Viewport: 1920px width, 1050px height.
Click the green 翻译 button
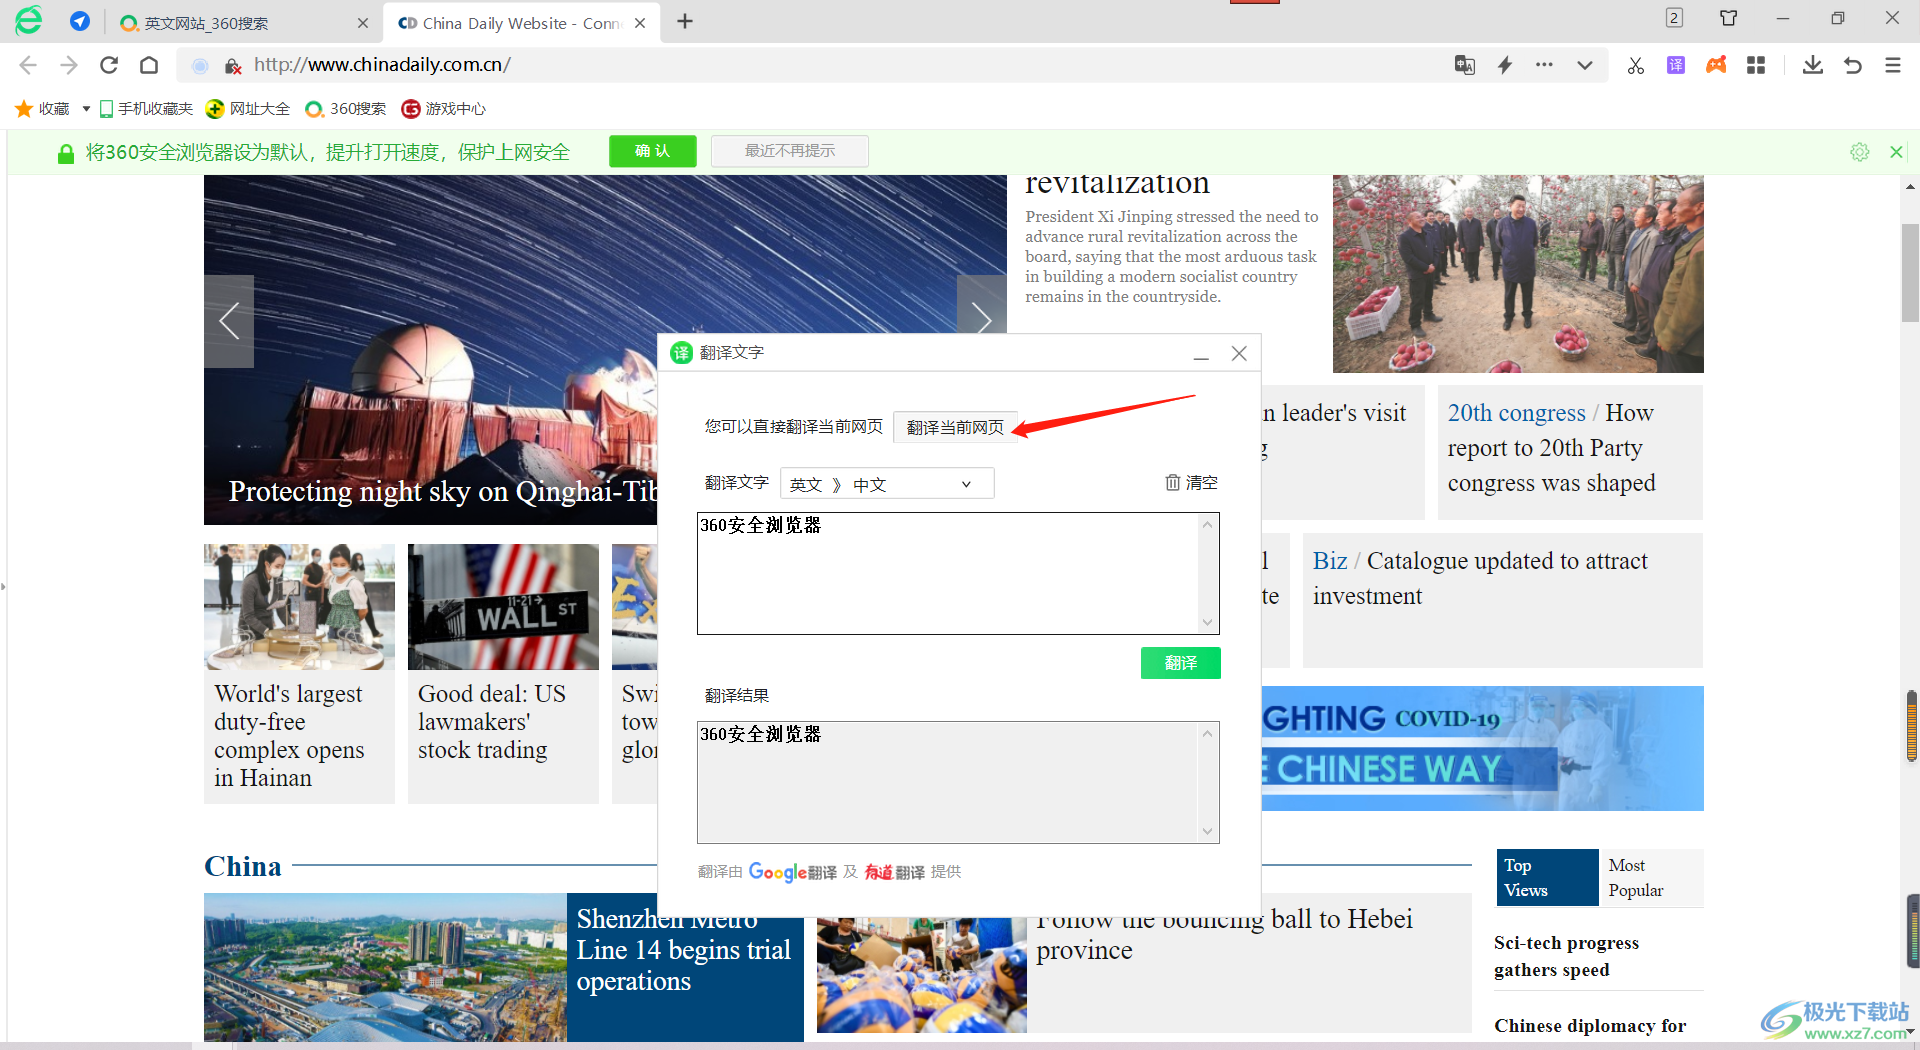[x=1180, y=663]
